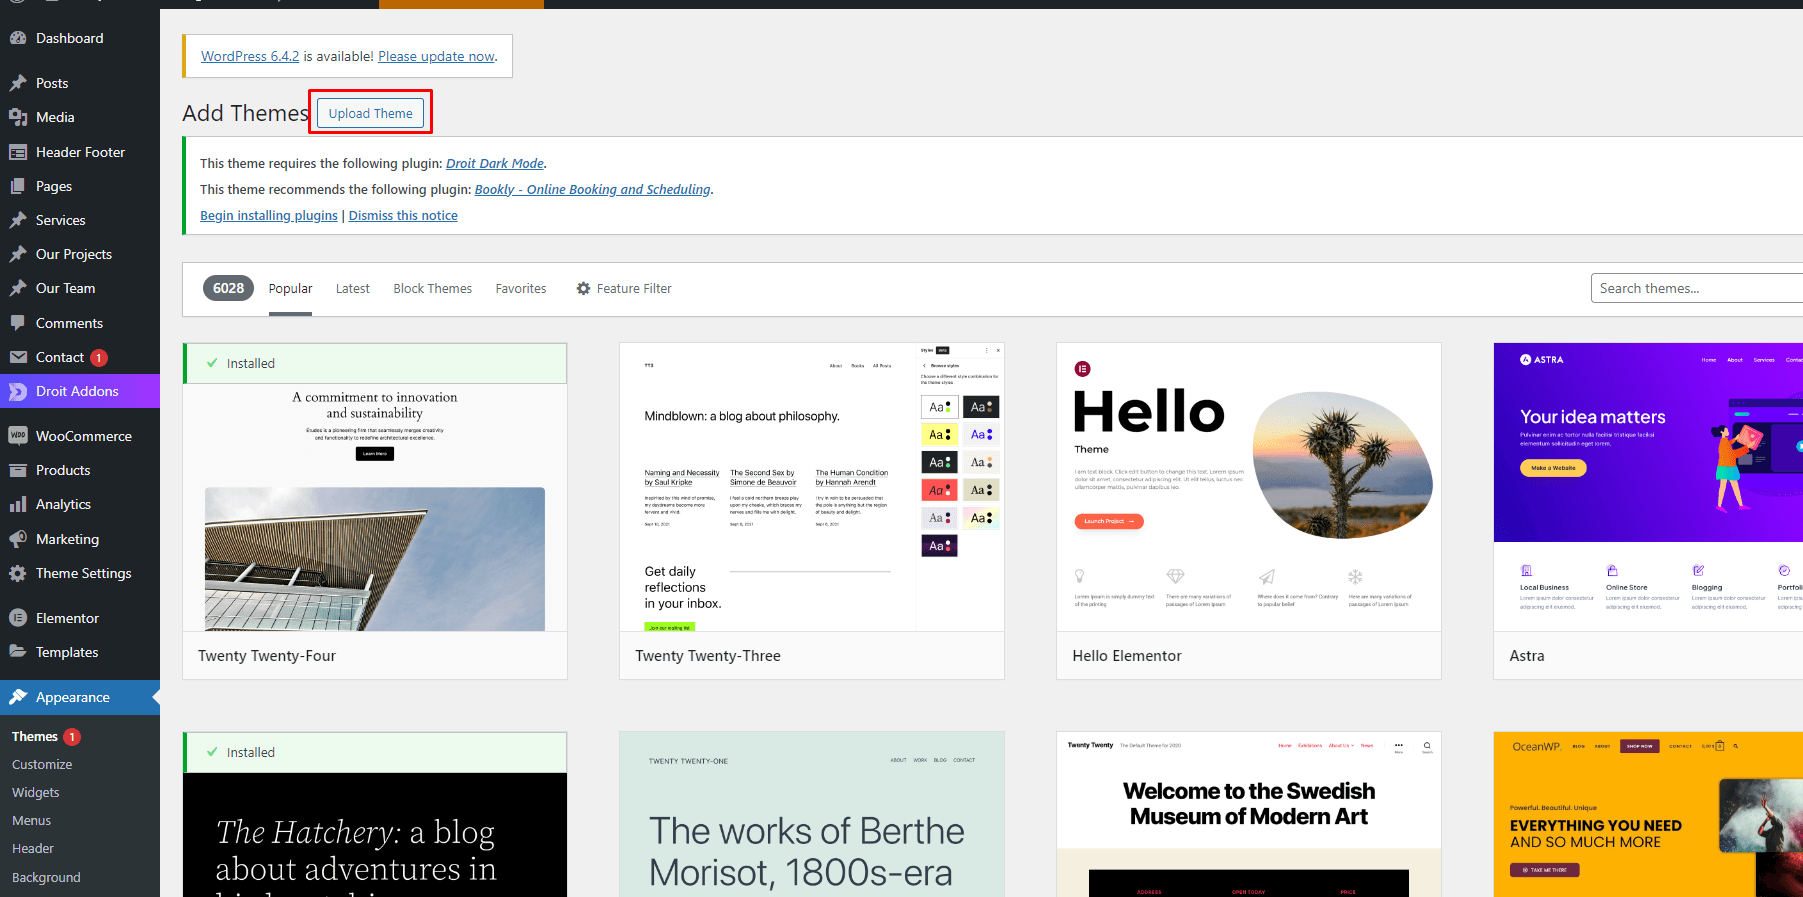Click the Comments speech bubble icon
The height and width of the screenshot is (897, 1803).
point(18,323)
